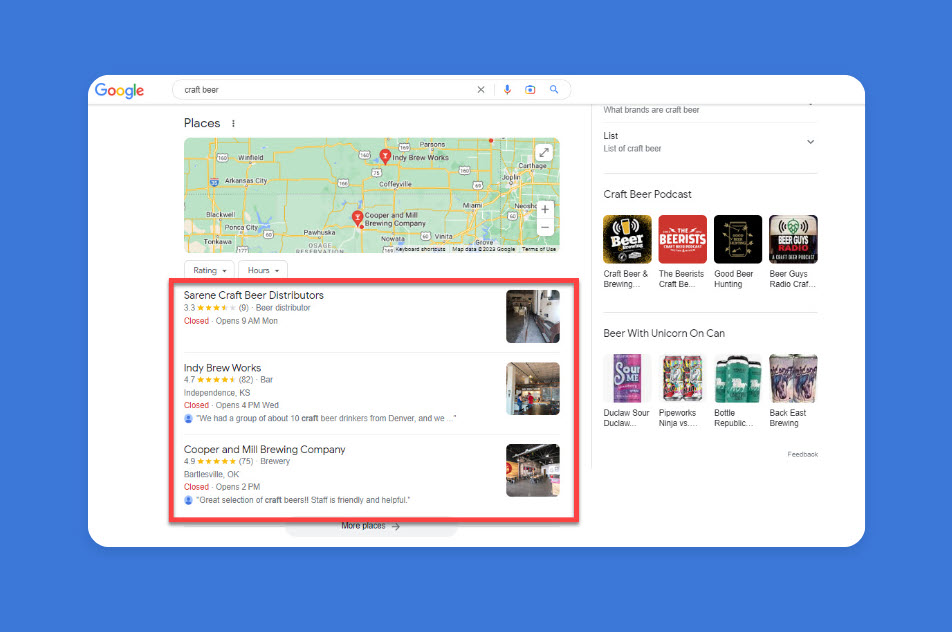Image resolution: width=952 pixels, height=632 pixels.
Task: Click the Feedback link
Action: 802,454
